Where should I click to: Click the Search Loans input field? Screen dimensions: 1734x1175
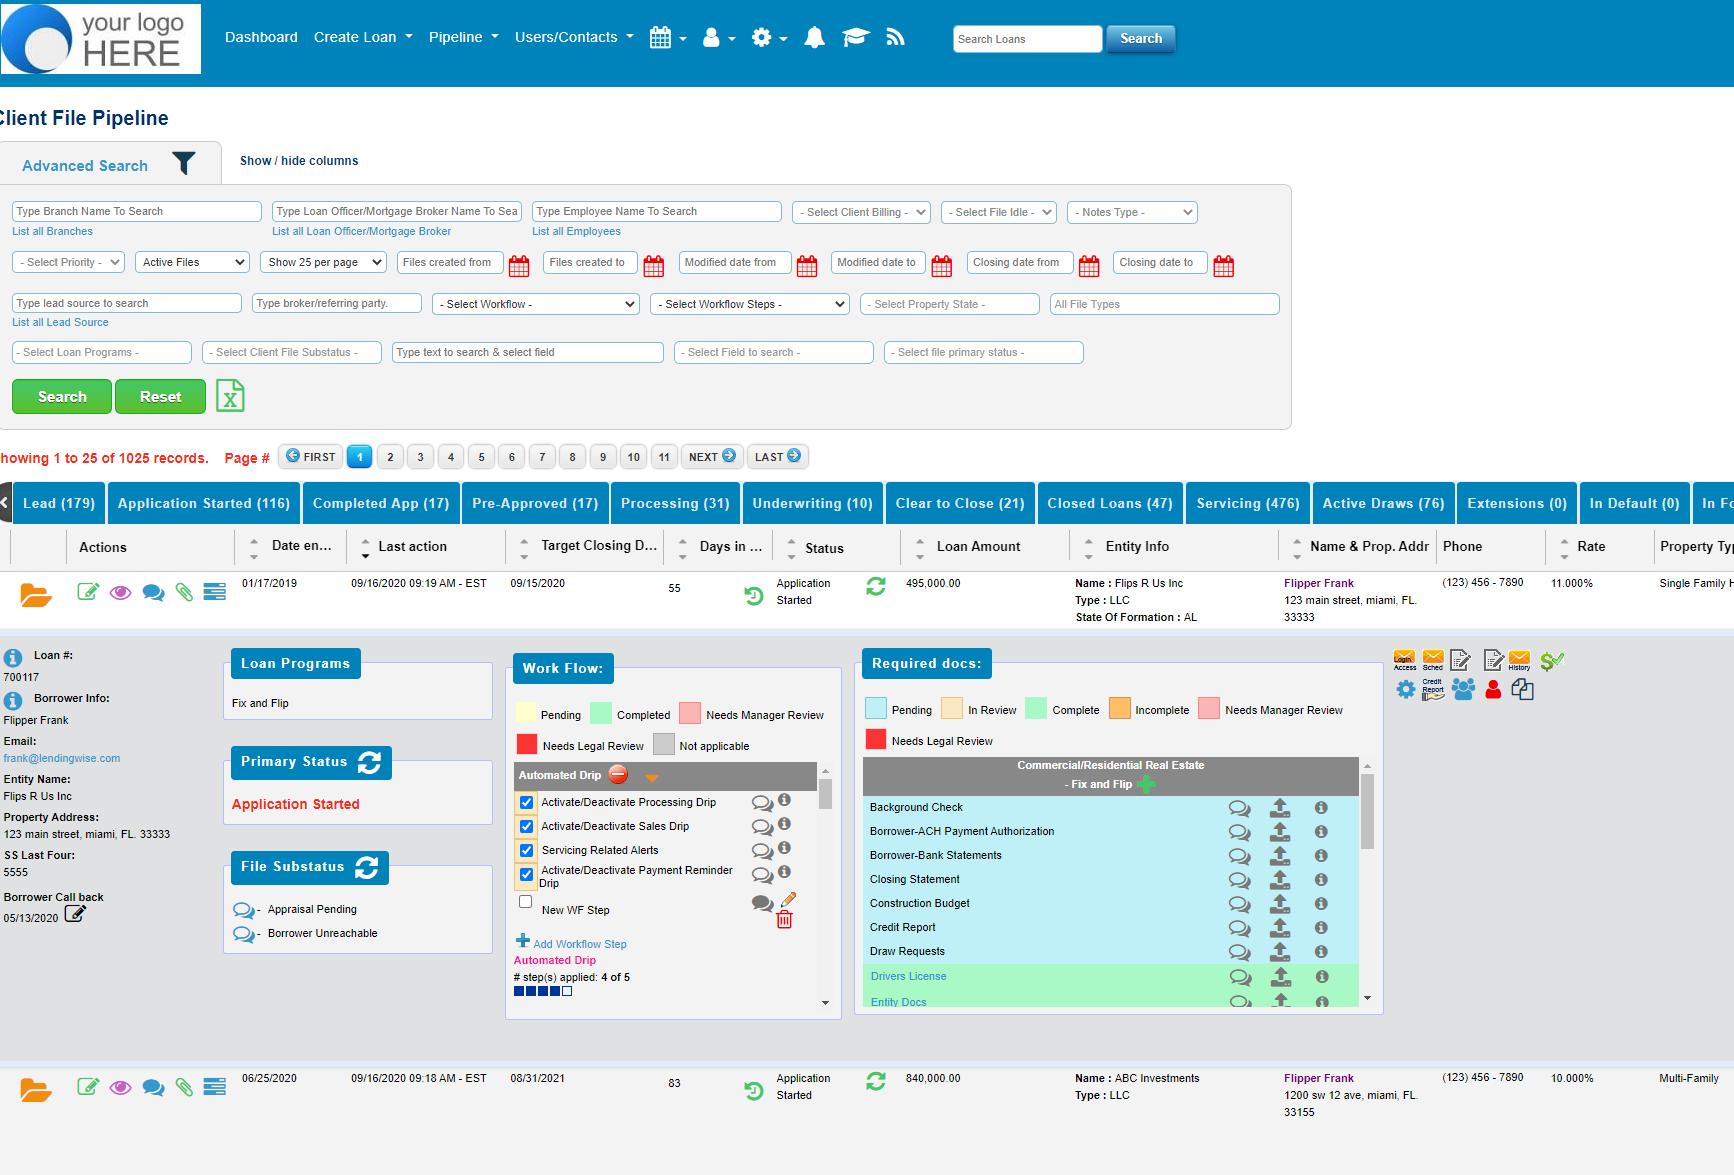pos(1027,39)
